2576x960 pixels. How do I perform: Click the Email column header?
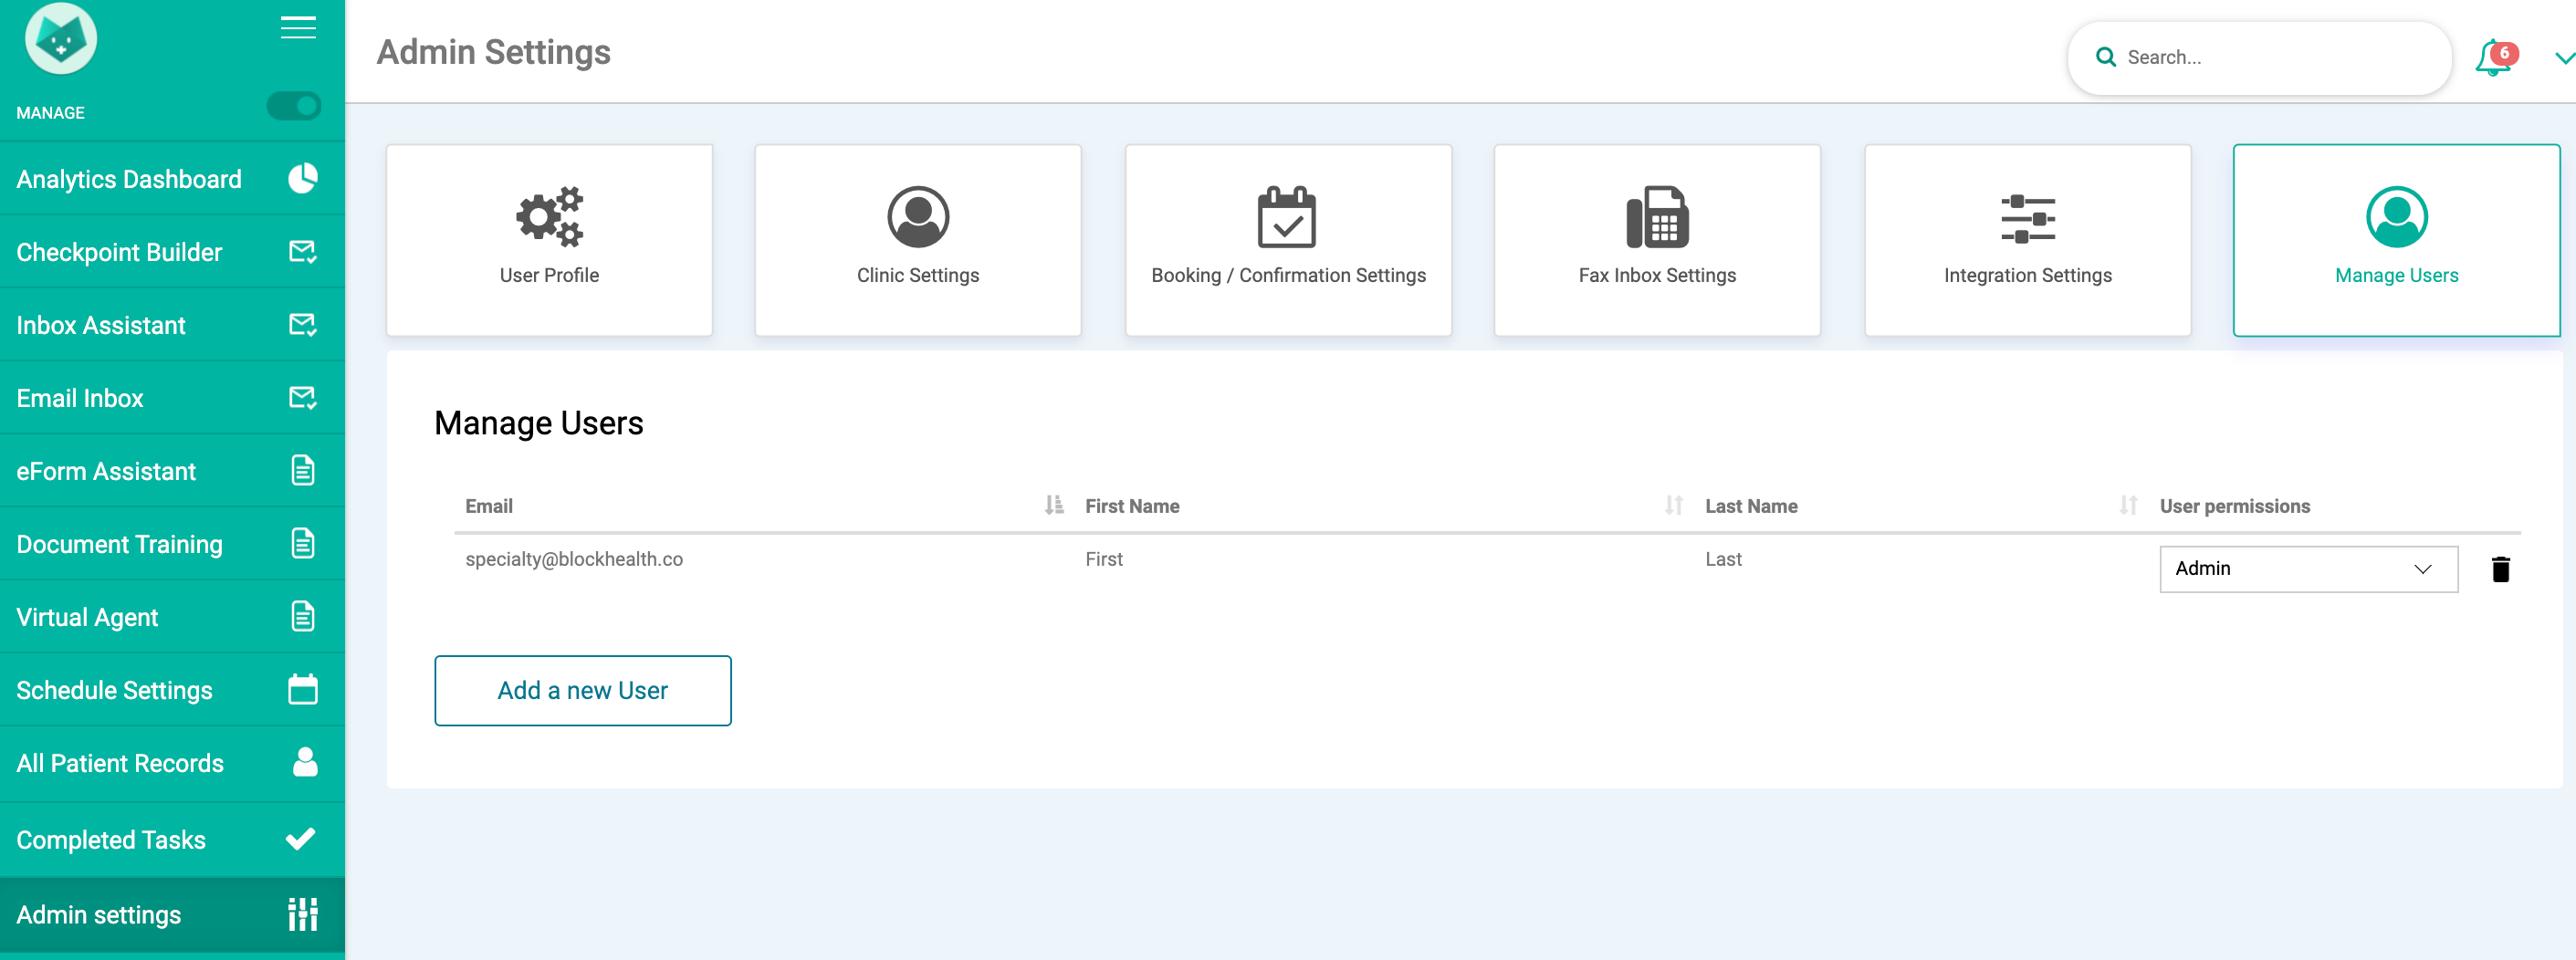click(x=489, y=506)
